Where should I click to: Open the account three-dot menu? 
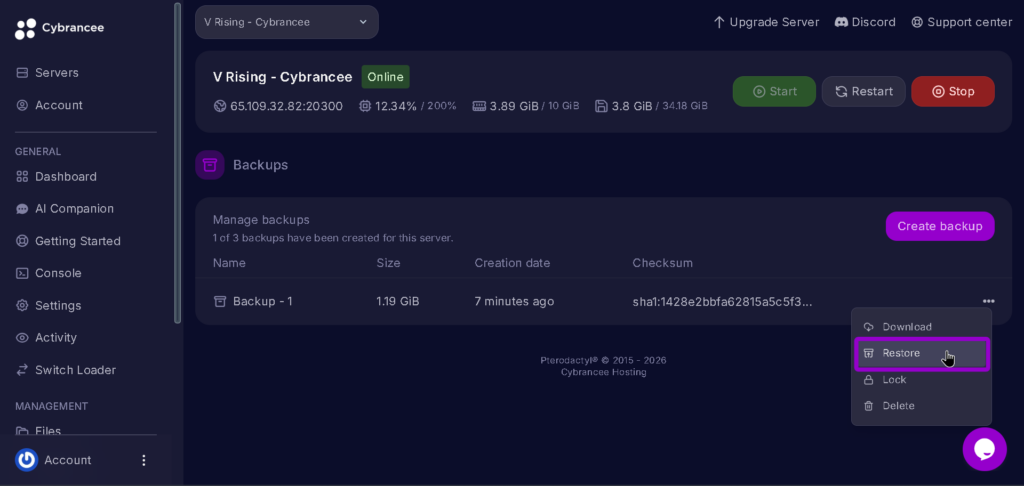click(x=144, y=460)
